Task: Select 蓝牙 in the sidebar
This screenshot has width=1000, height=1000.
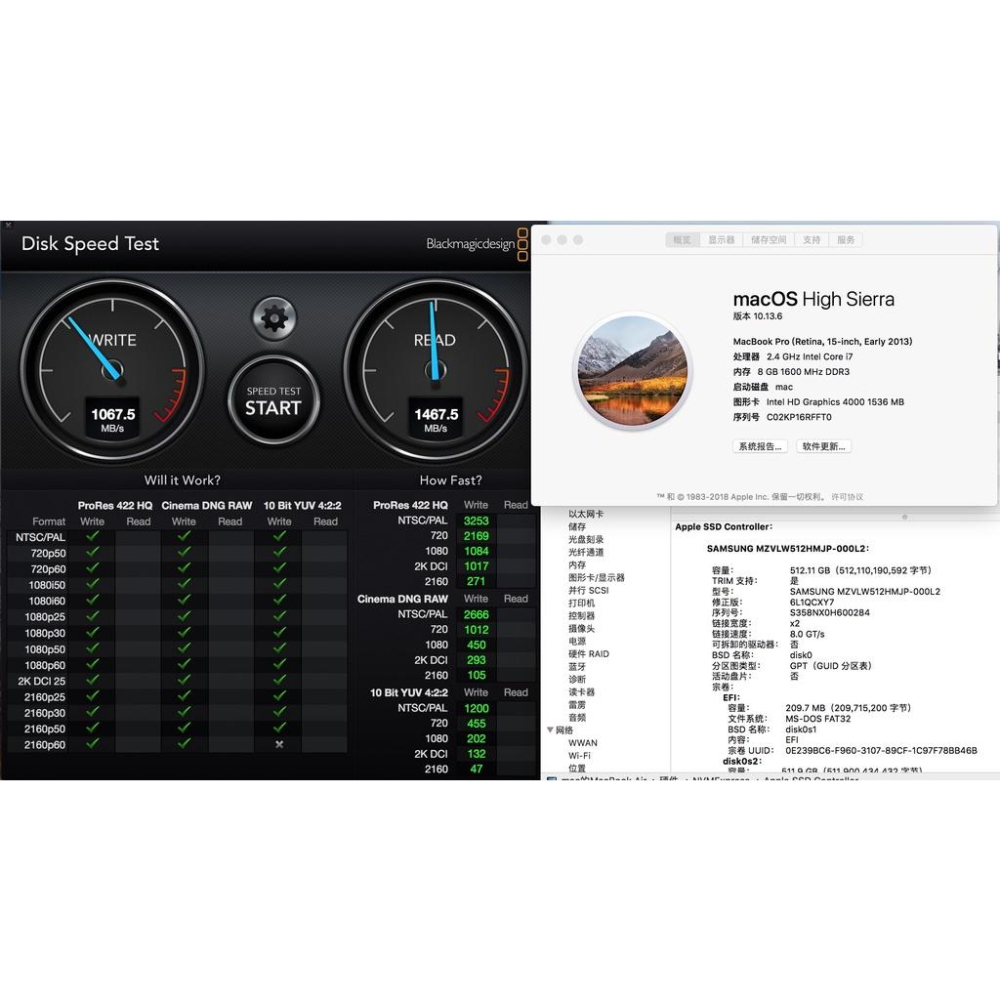Action: tap(577, 667)
